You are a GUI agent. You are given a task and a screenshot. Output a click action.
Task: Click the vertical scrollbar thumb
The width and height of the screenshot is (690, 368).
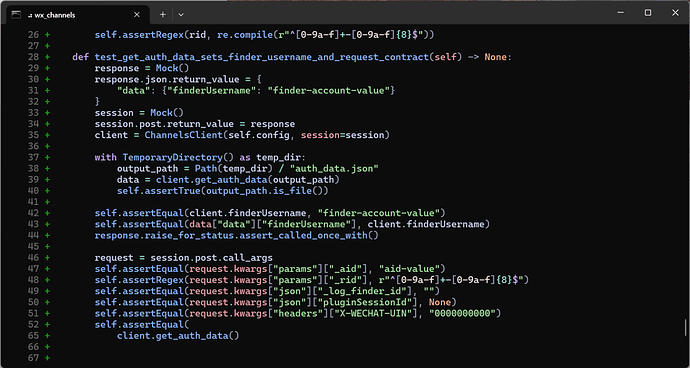tap(685, 328)
